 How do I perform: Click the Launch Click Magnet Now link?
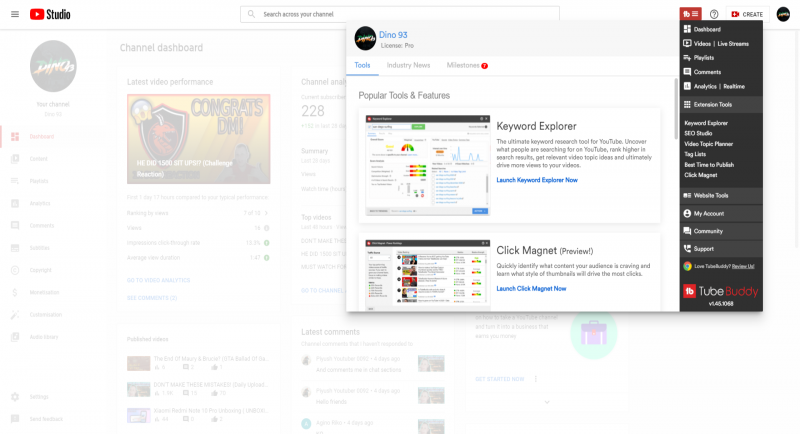point(531,288)
